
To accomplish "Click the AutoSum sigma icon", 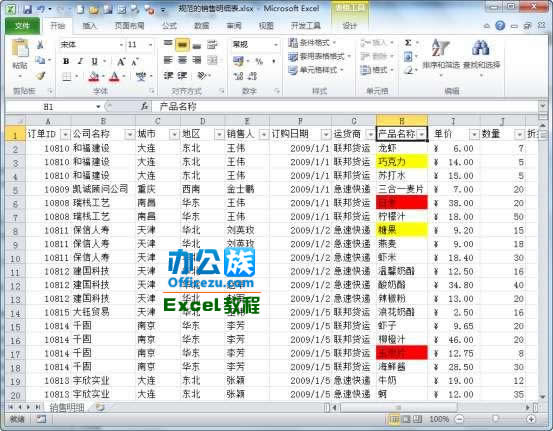I will [408, 43].
